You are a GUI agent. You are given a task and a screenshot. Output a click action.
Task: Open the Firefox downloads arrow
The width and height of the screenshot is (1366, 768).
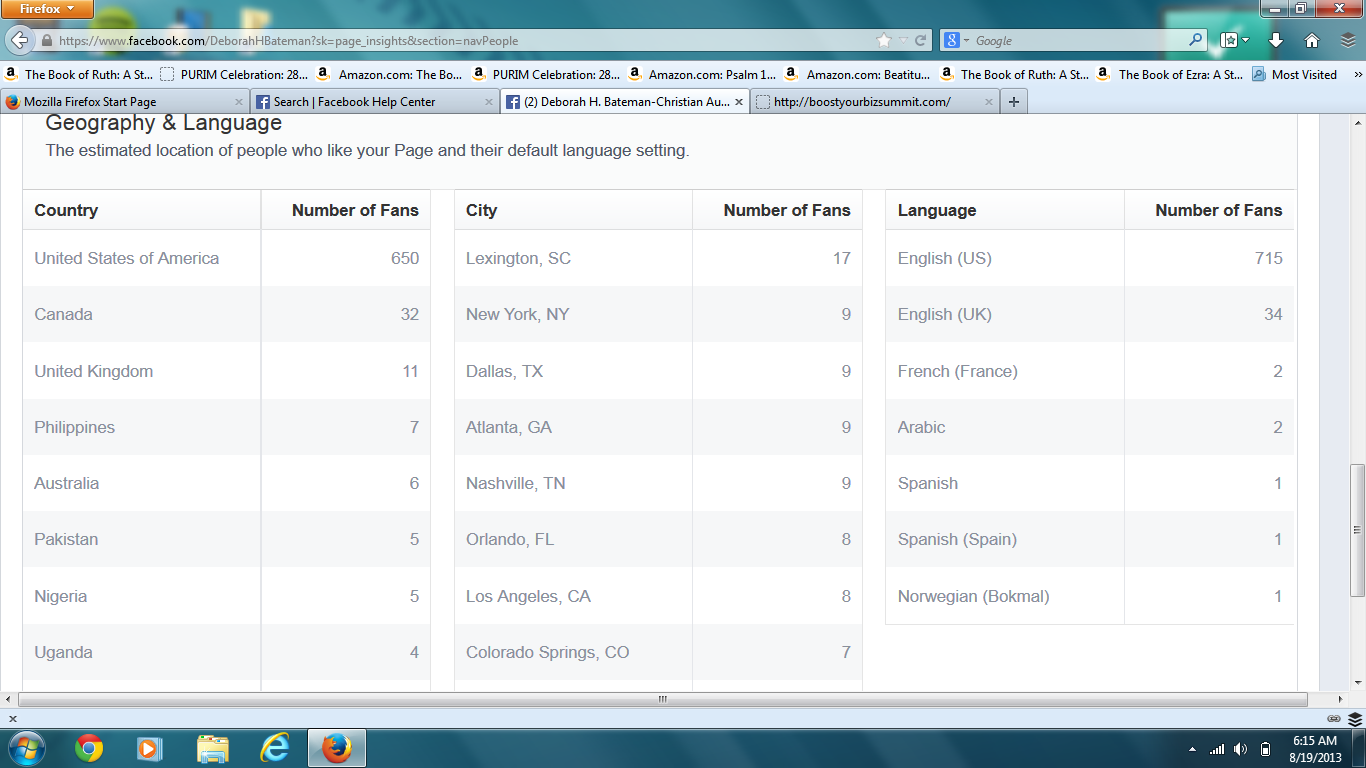1276,41
